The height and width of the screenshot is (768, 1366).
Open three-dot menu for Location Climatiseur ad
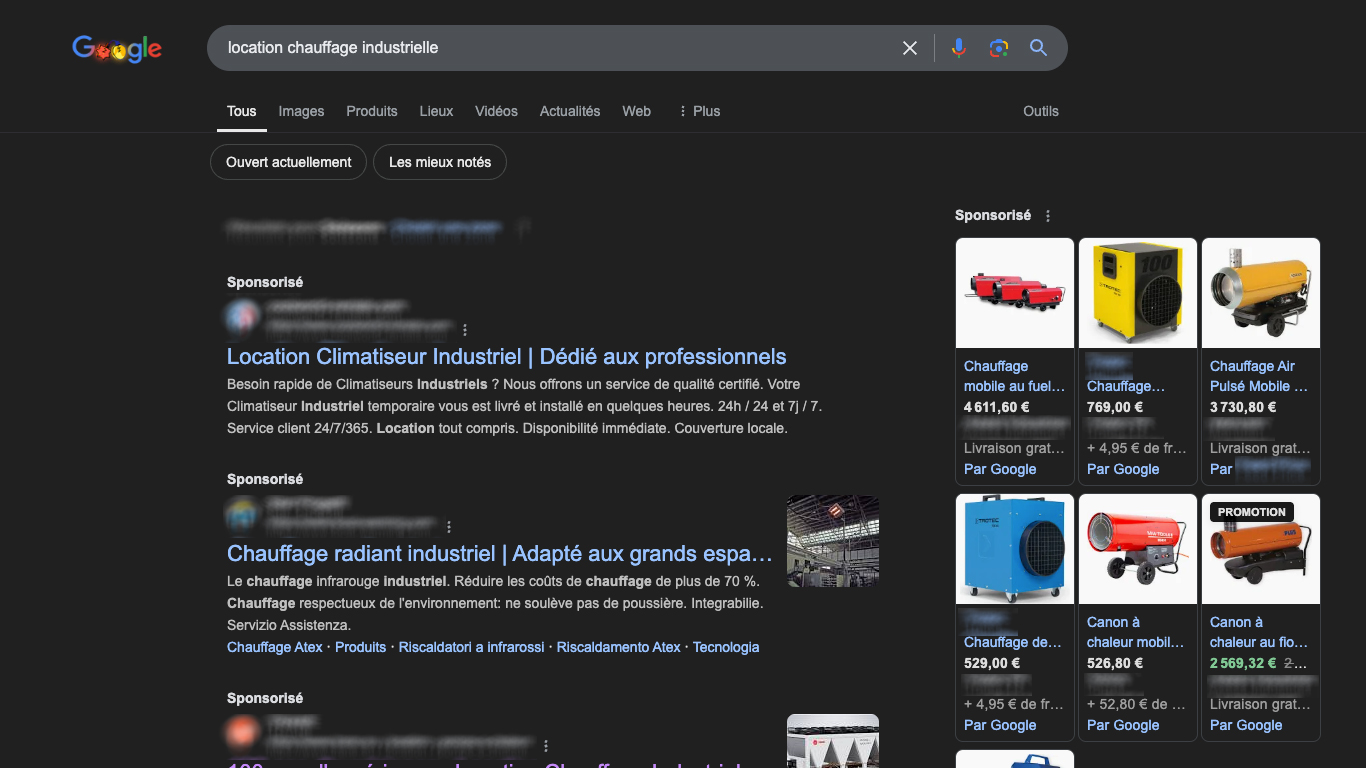(465, 330)
